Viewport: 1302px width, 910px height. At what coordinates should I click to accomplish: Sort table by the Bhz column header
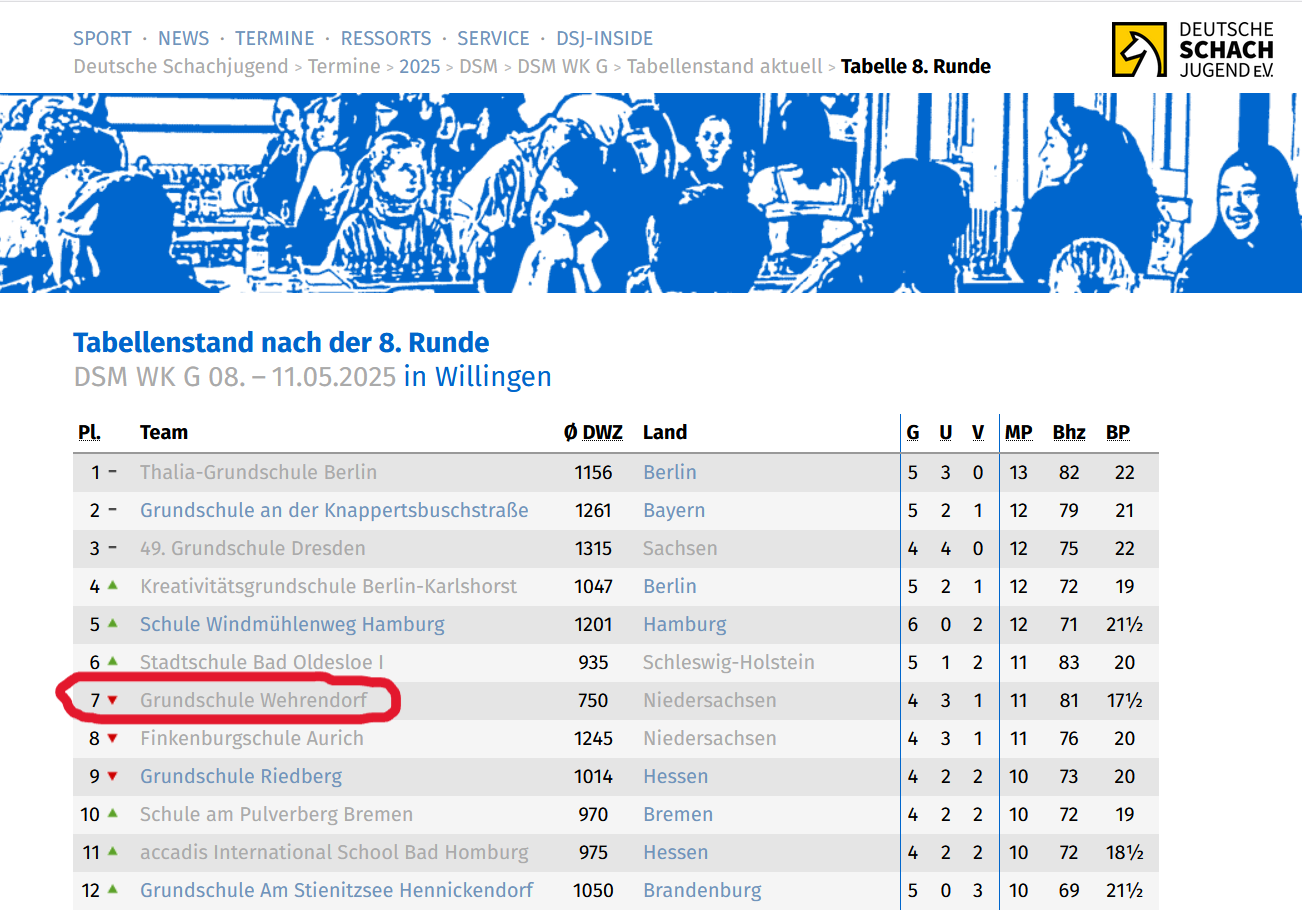1068,433
